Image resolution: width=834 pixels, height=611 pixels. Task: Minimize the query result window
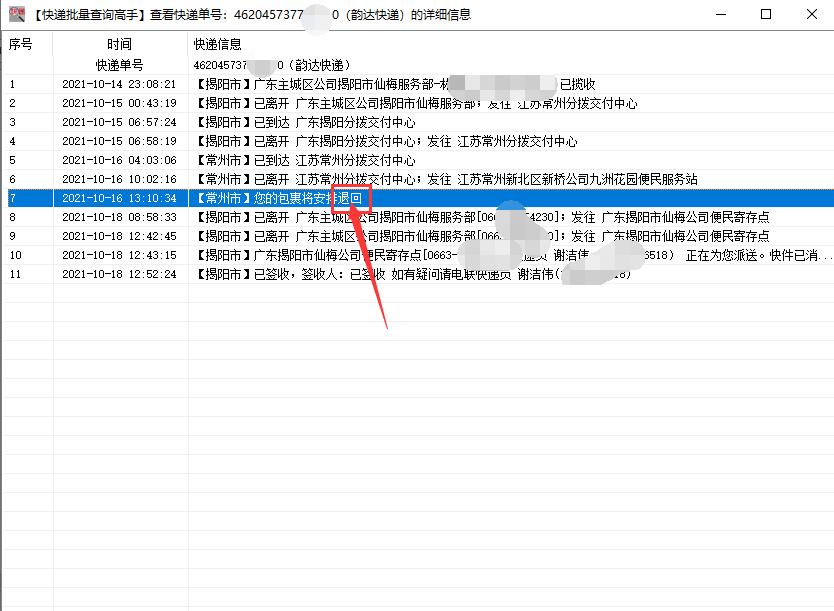click(718, 15)
